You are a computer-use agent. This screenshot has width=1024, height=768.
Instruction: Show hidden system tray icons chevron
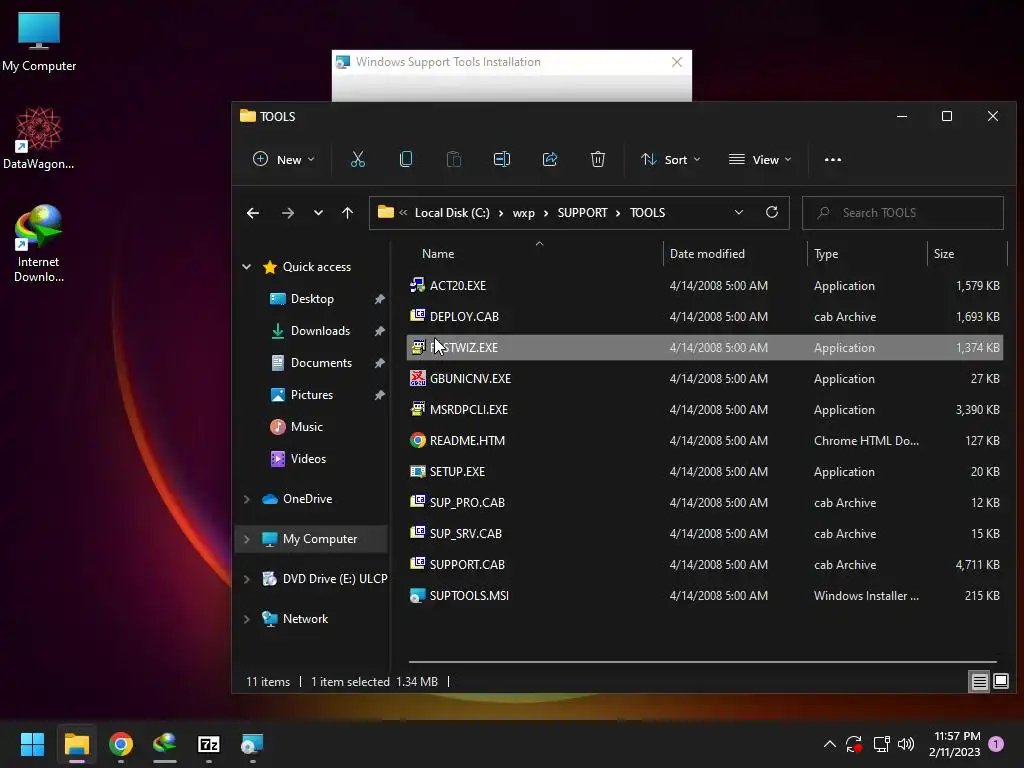point(829,744)
